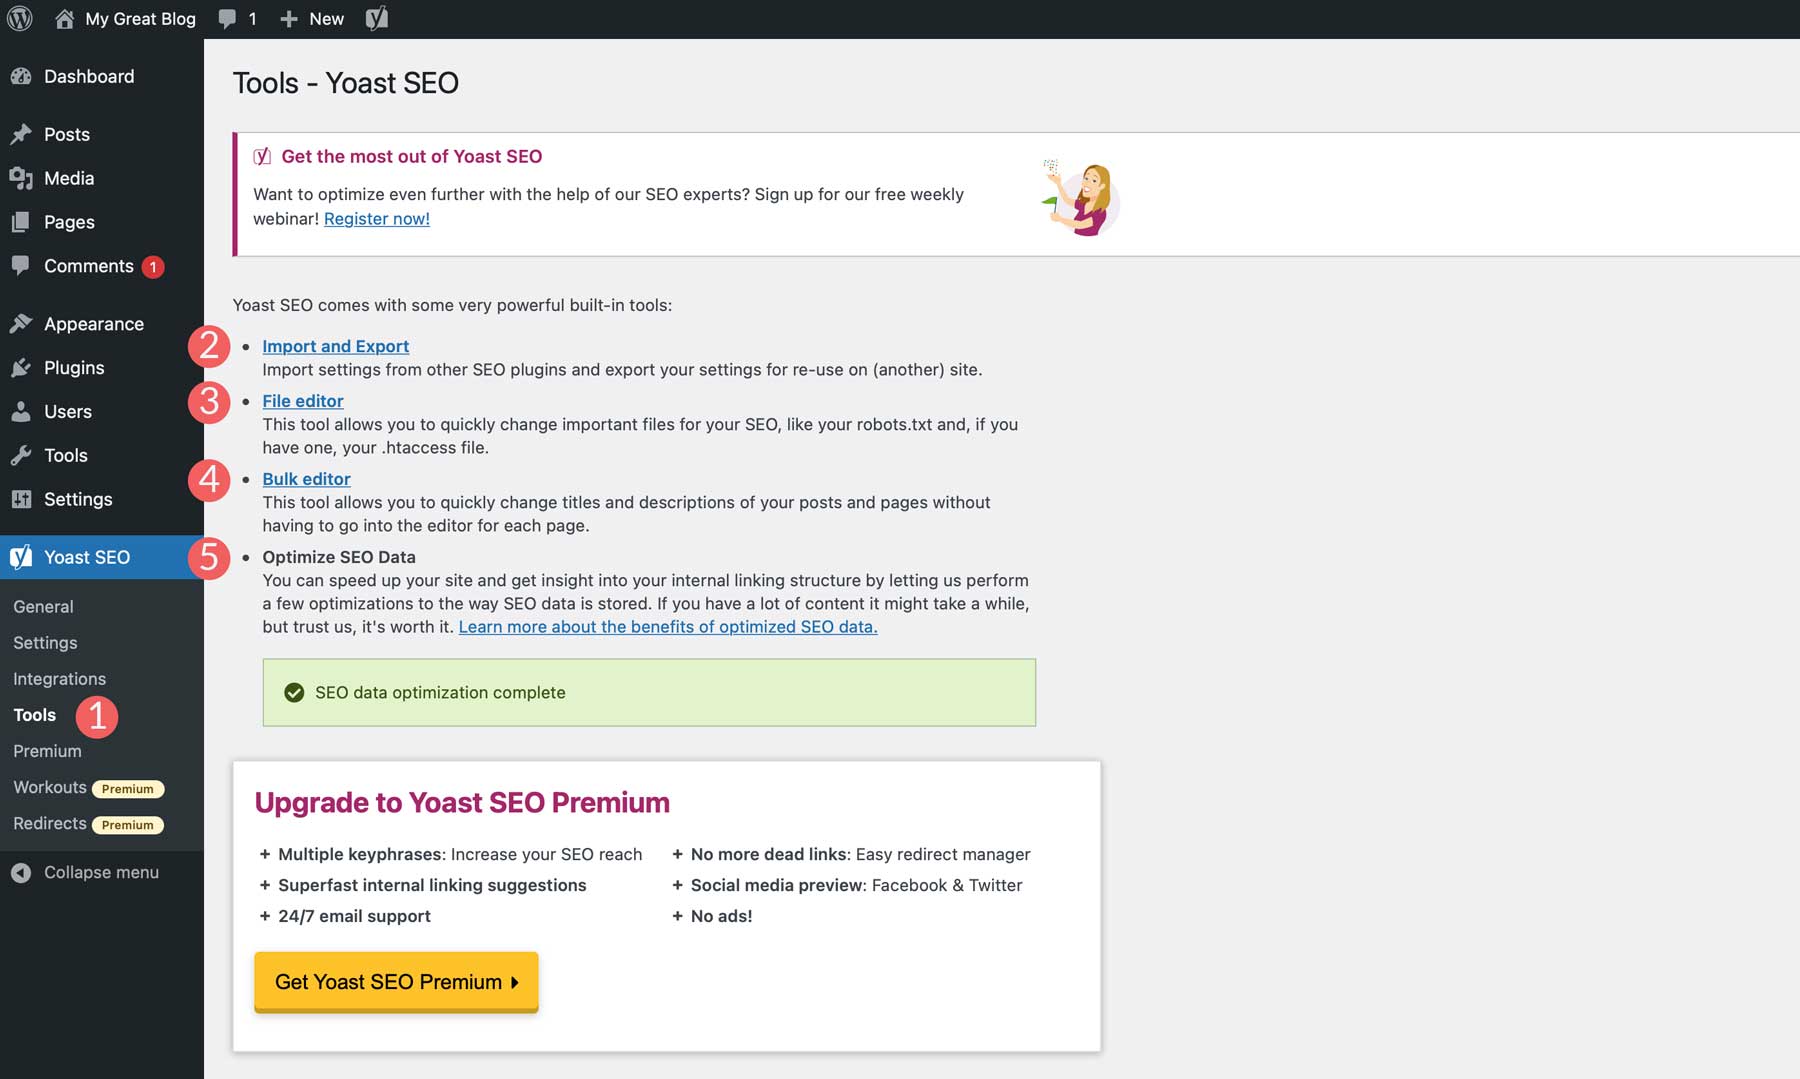Open the Plugins menu icon
The height and width of the screenshot is (1079, 1800).
[21, 368]
